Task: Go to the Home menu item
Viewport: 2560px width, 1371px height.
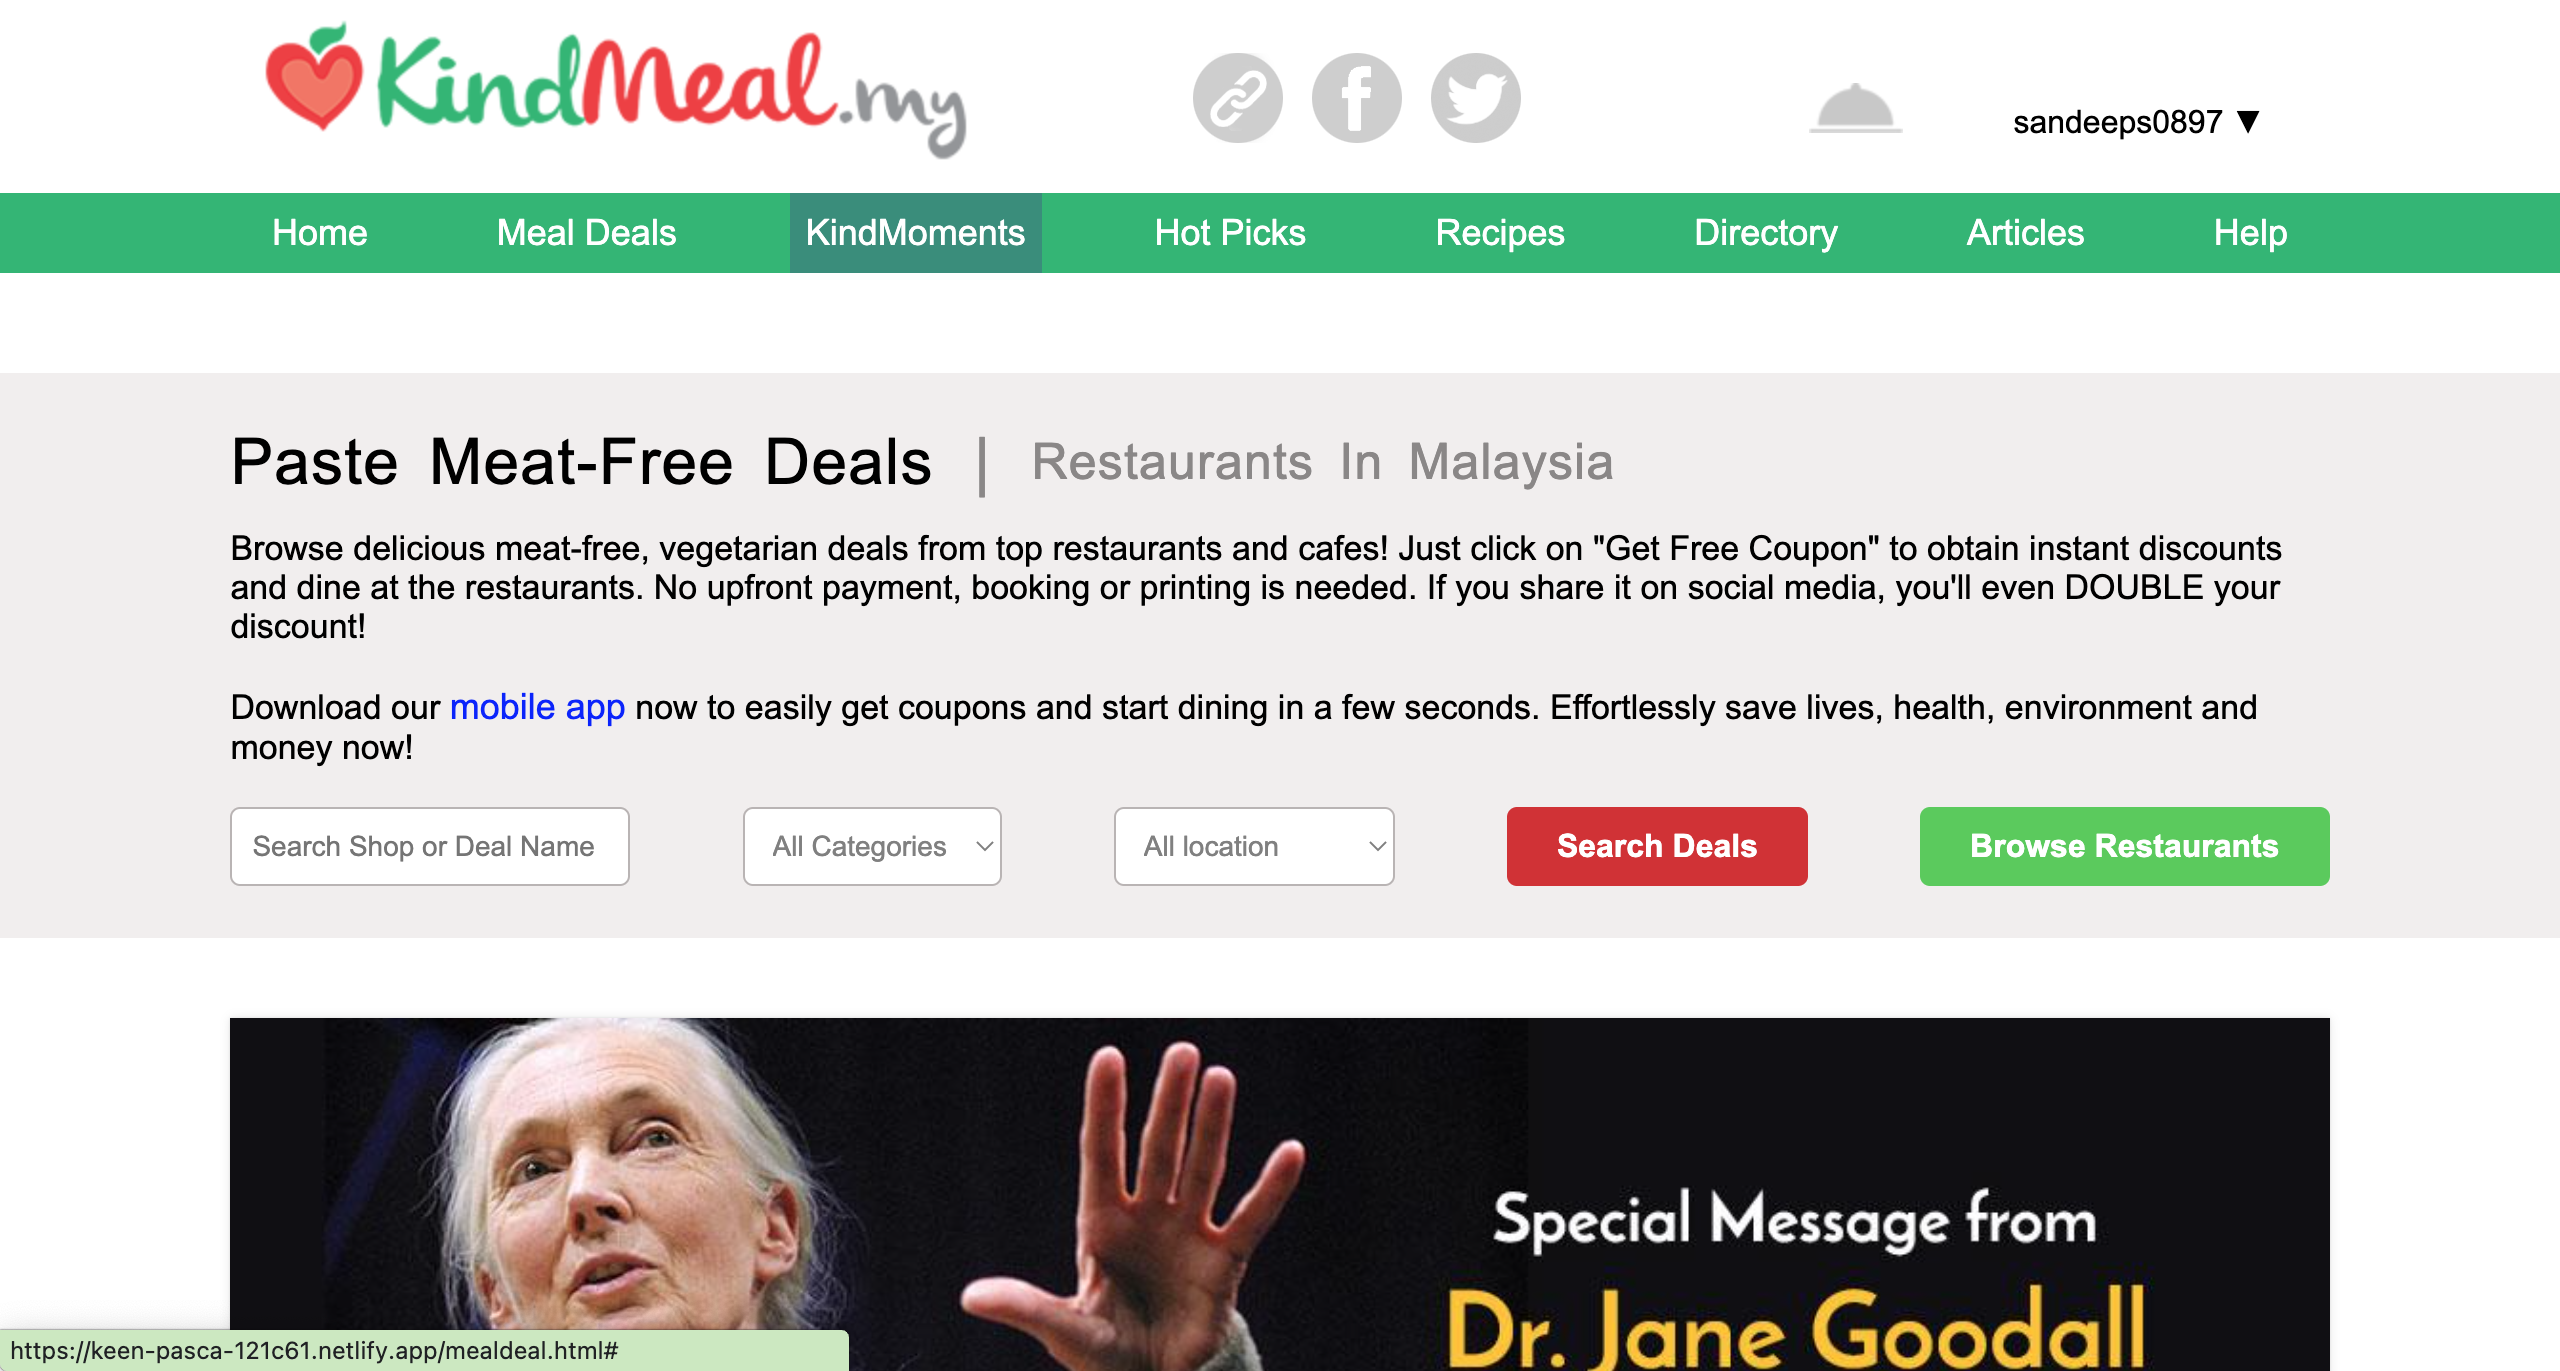Action: point(320,233)
